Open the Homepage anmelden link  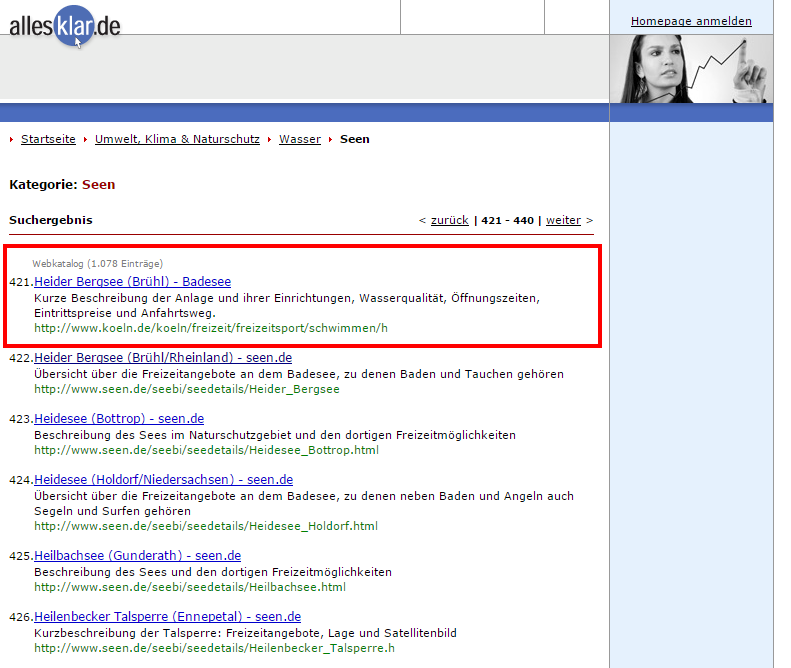(691, 21)
